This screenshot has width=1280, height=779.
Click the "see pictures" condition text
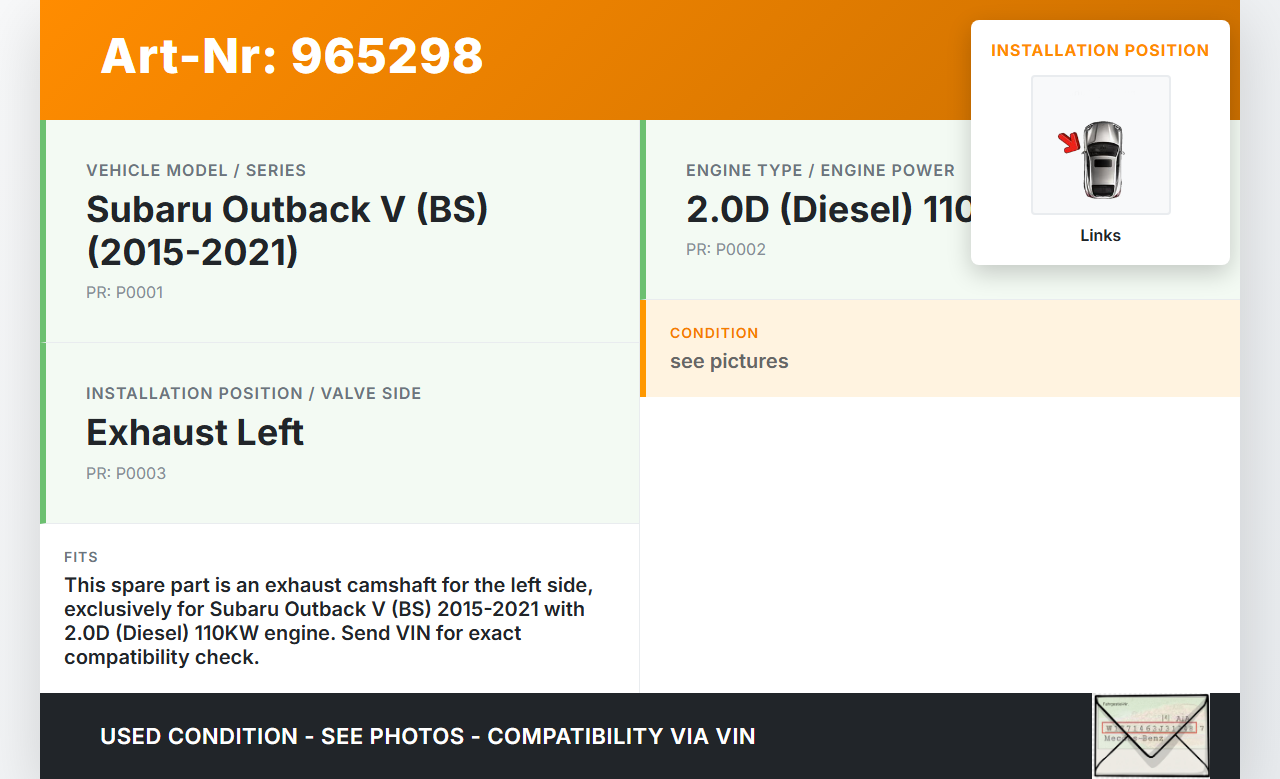[729, 361]
